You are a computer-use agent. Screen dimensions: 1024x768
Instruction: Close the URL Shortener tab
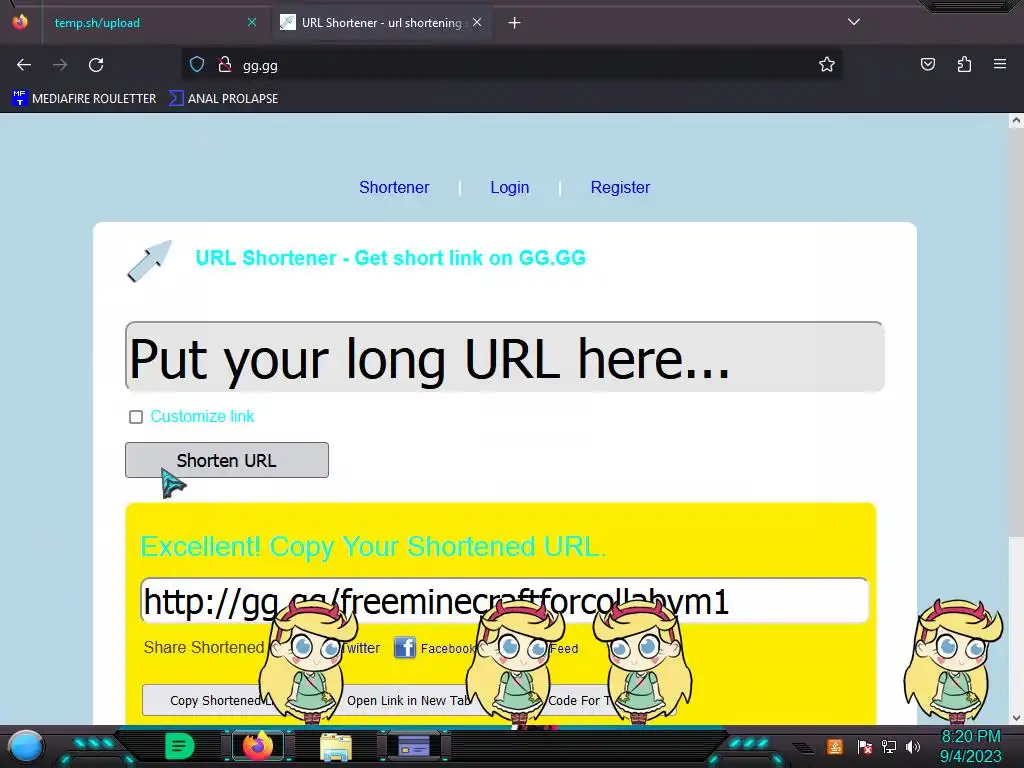(477, 22)
